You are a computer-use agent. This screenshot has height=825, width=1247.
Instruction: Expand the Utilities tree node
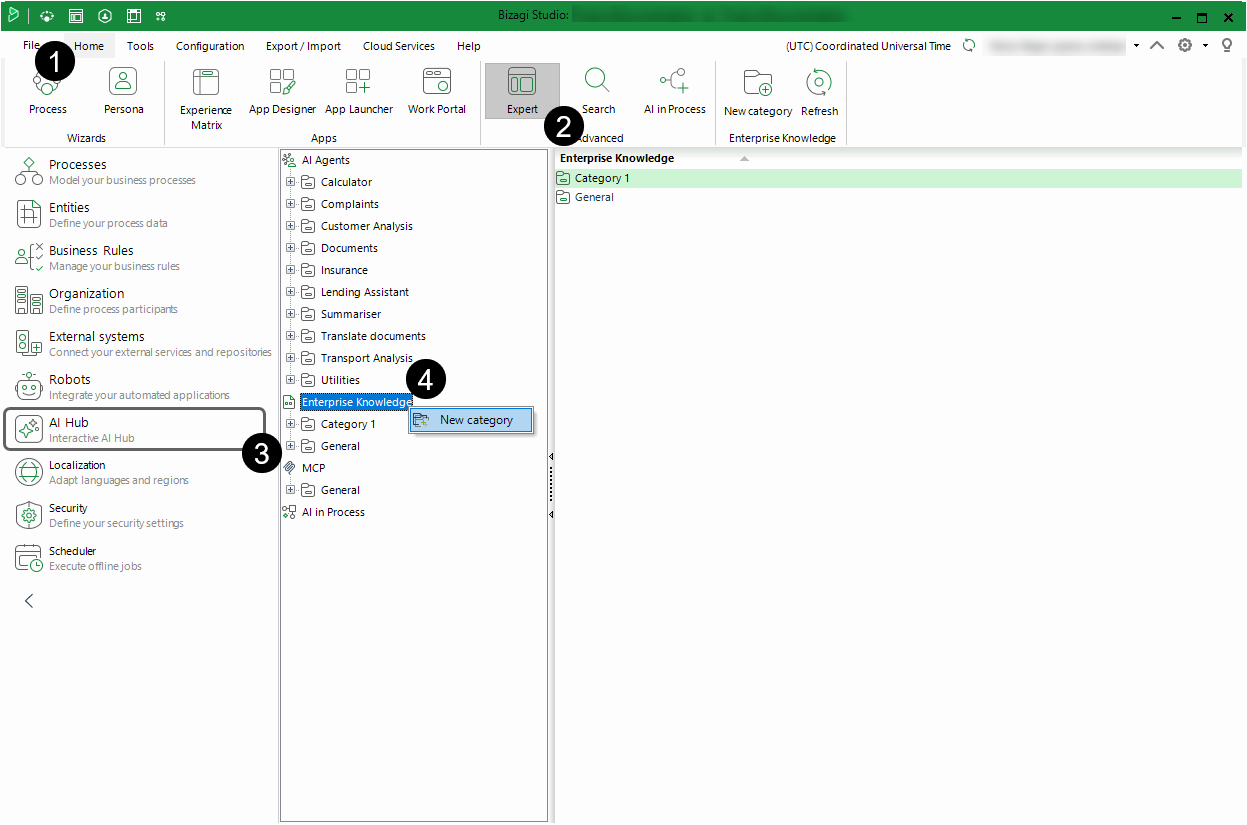pos(291,380)
